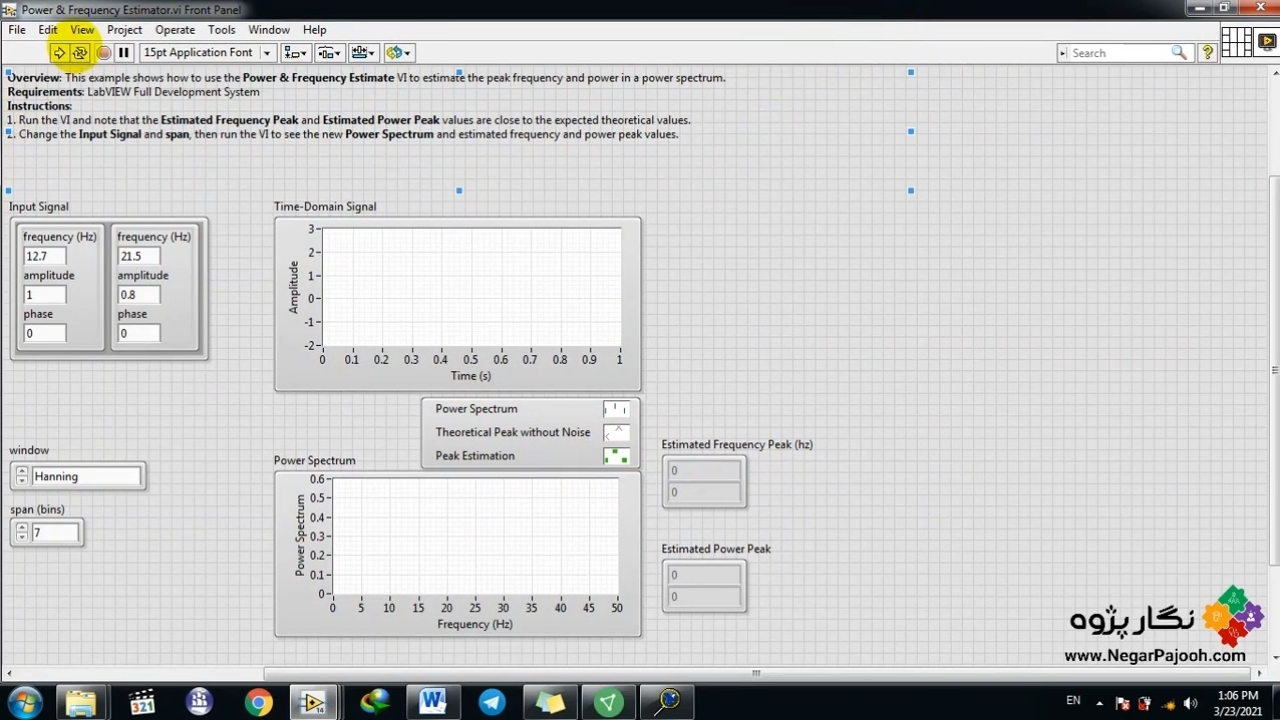Click the Power Spectrum plot legend swatch
The height and width of the screenshot is (720, 1280).
pyautogui.click(x=616, y=409)
